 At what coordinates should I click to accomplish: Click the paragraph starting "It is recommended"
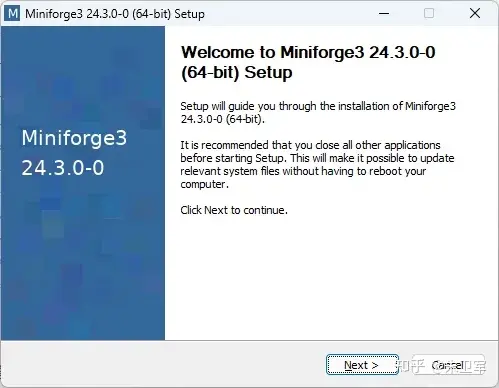[317, 164]
